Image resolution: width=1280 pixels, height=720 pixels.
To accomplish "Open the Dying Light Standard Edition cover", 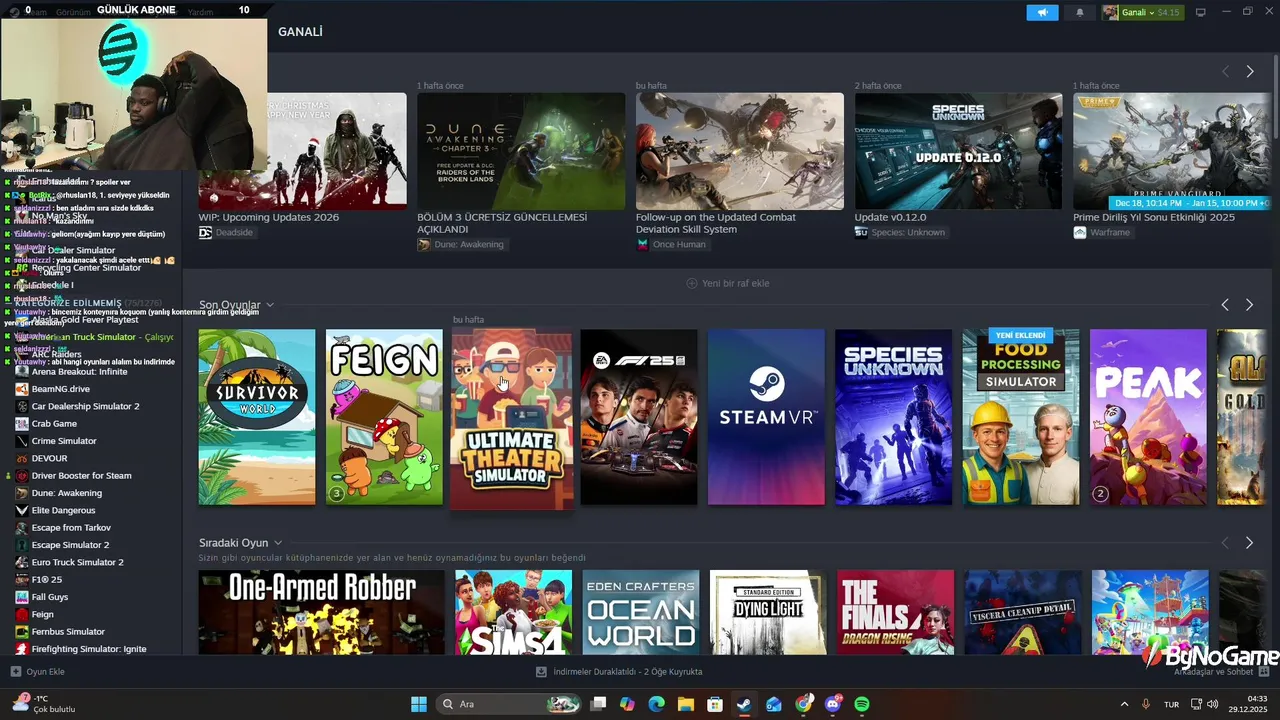I will point(768,612).
